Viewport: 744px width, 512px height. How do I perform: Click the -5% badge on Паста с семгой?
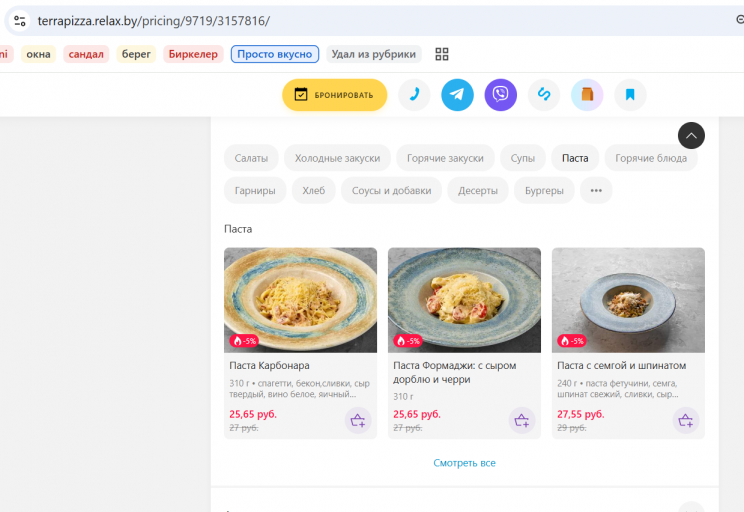pyautogui.click(x=572, y=341)
